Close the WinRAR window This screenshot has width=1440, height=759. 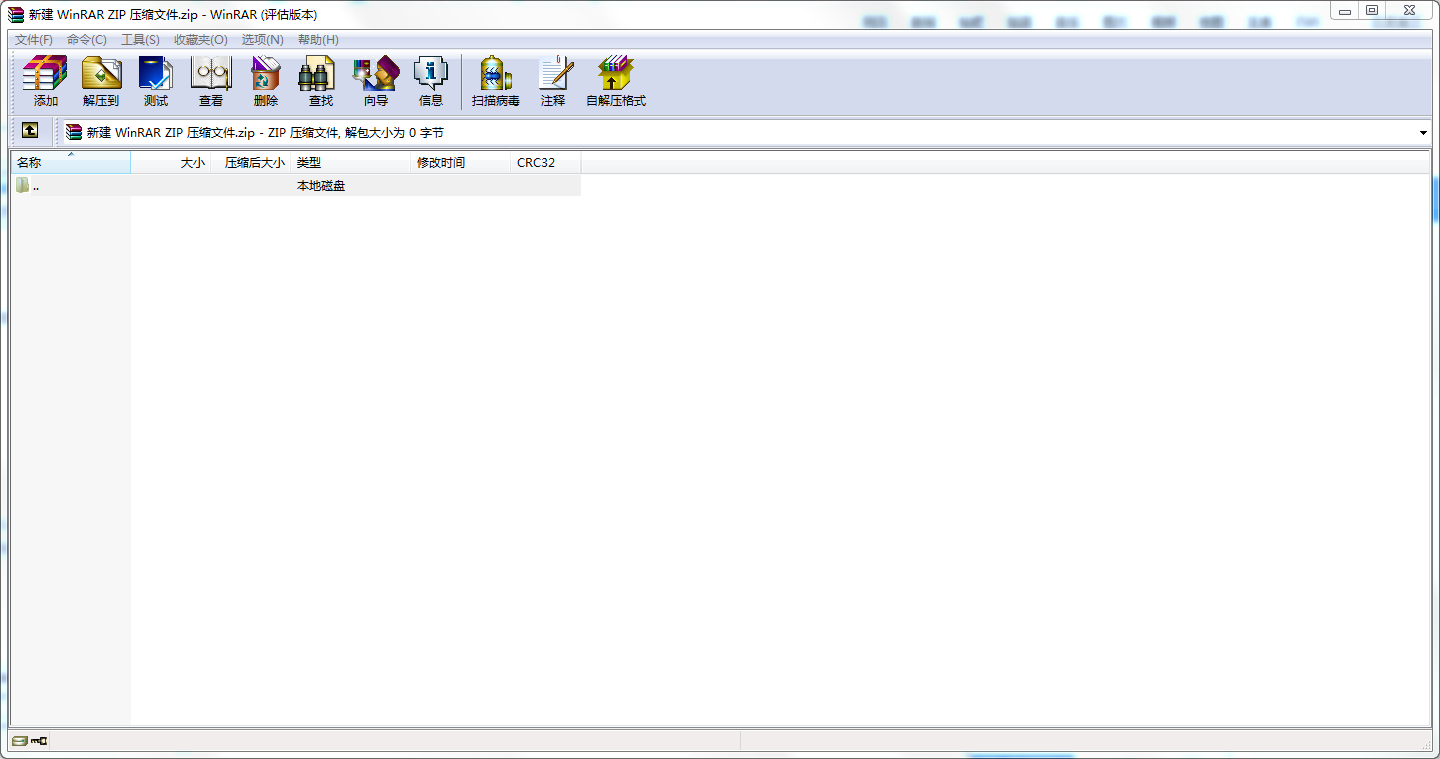click(x=1408, y=11)
